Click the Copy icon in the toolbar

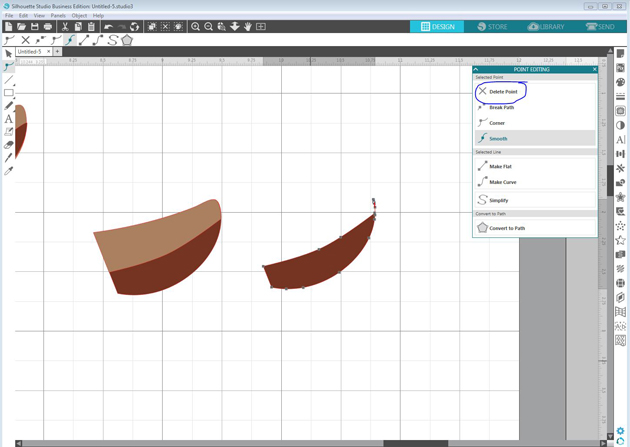[x=78, y=27]
